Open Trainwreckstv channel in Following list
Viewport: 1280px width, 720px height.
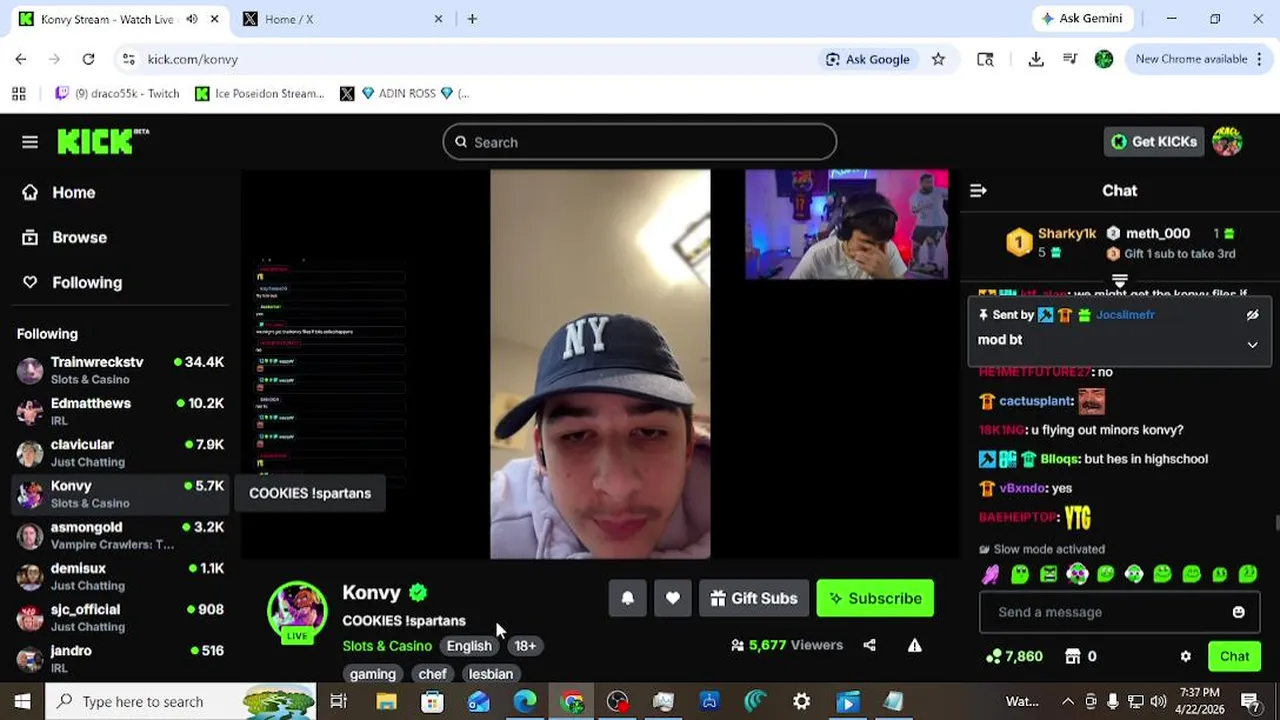[120, 370]
